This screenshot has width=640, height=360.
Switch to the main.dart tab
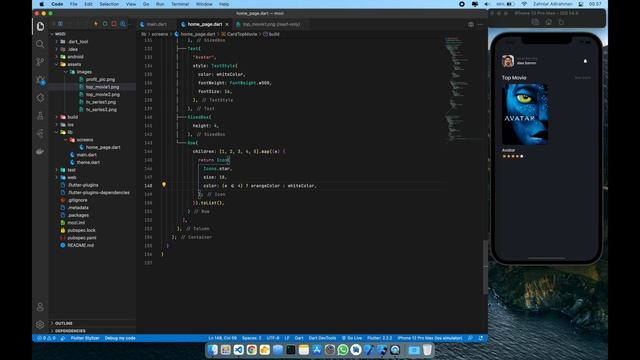(x=157, y=24)
